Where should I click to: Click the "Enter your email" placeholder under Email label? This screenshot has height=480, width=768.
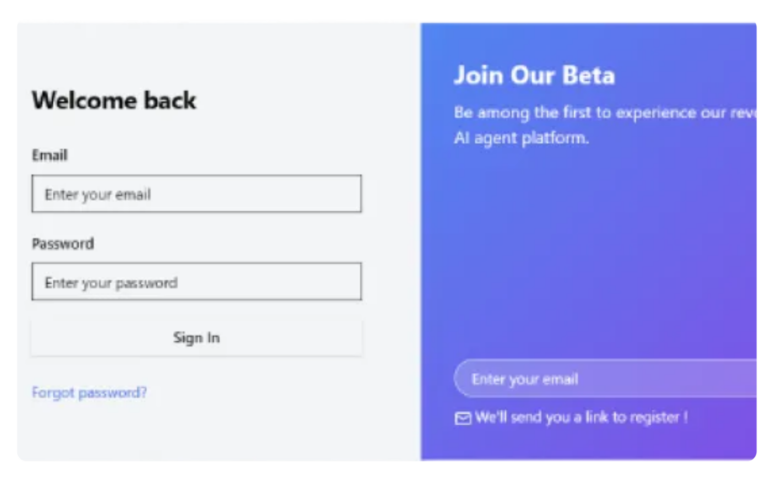(x=98, y=194)
